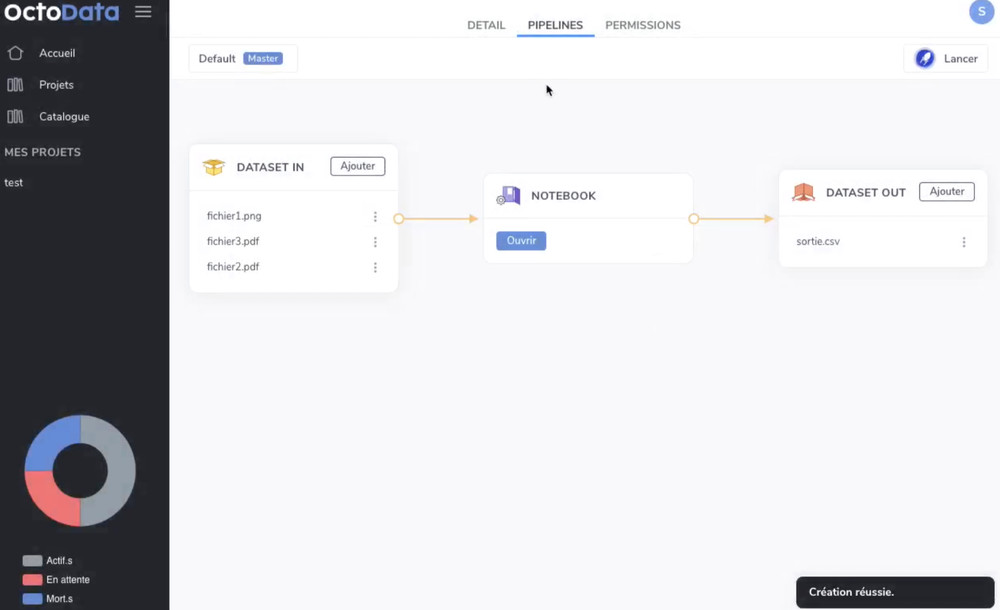The height and width of the screenshot is (610, 1000).
Task: Toggle the Actif.s legend entry
Action: (x=47, y=561)
